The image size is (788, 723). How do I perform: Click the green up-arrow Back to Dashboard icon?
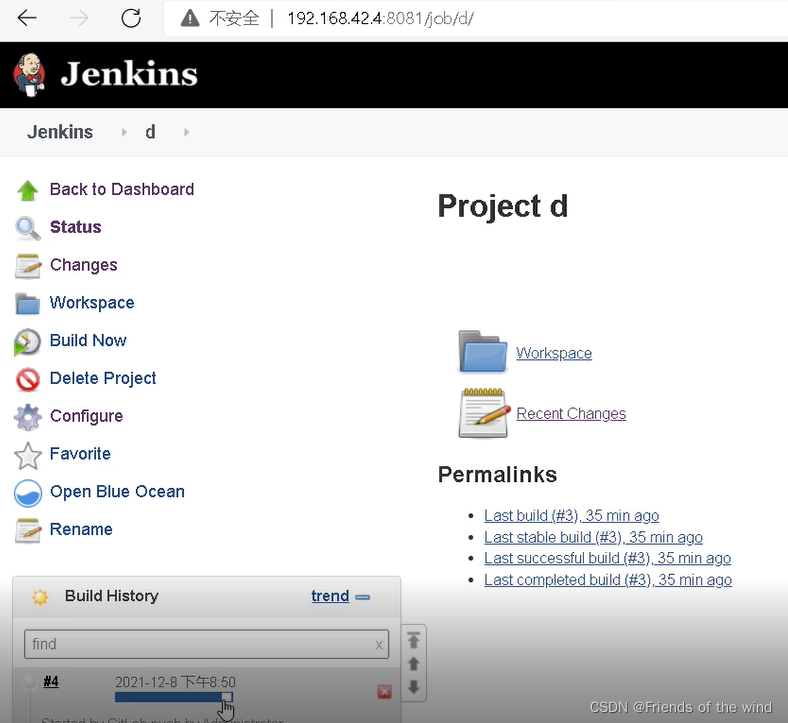28,190
